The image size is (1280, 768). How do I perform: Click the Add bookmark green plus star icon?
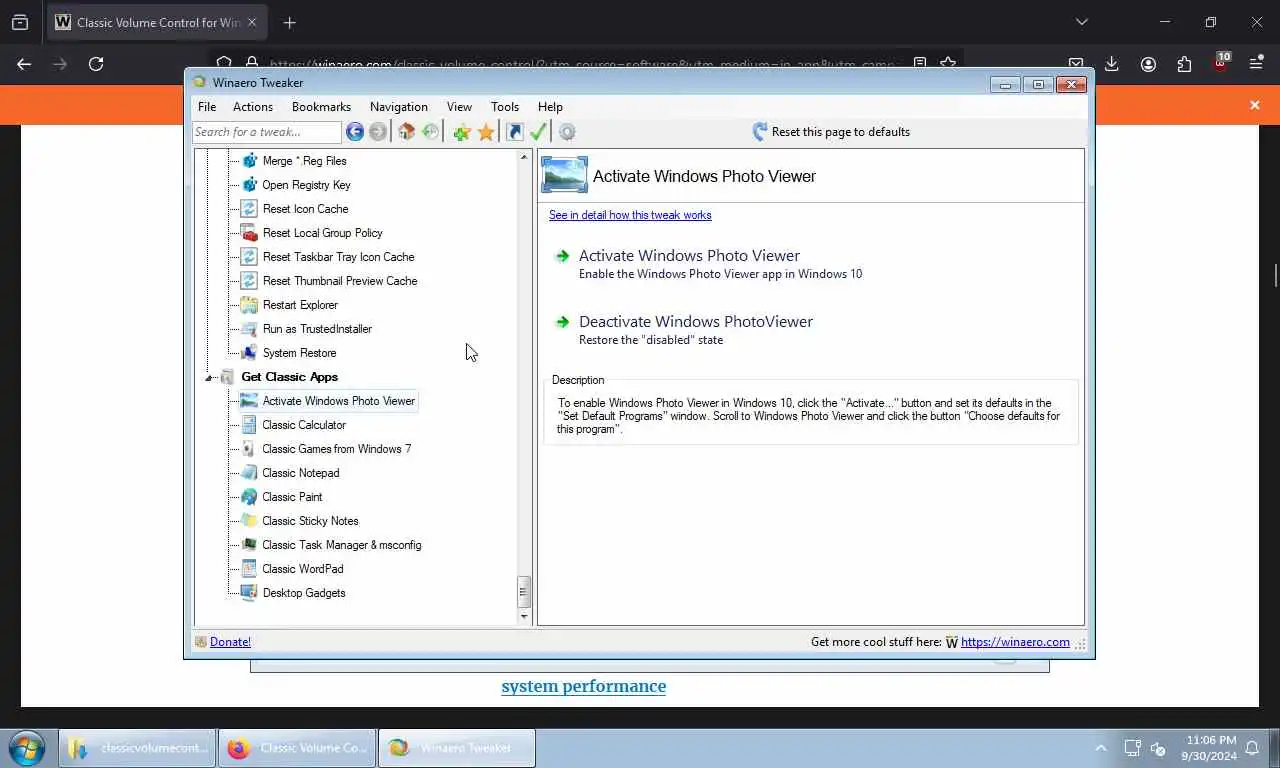(461, 132)
